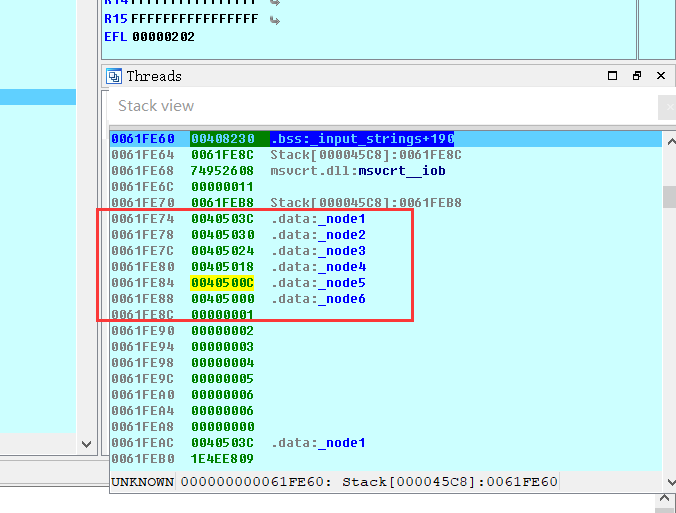Click the .data:_node4 reference
This screenshot has height=513, width=676.
point(319,267)
